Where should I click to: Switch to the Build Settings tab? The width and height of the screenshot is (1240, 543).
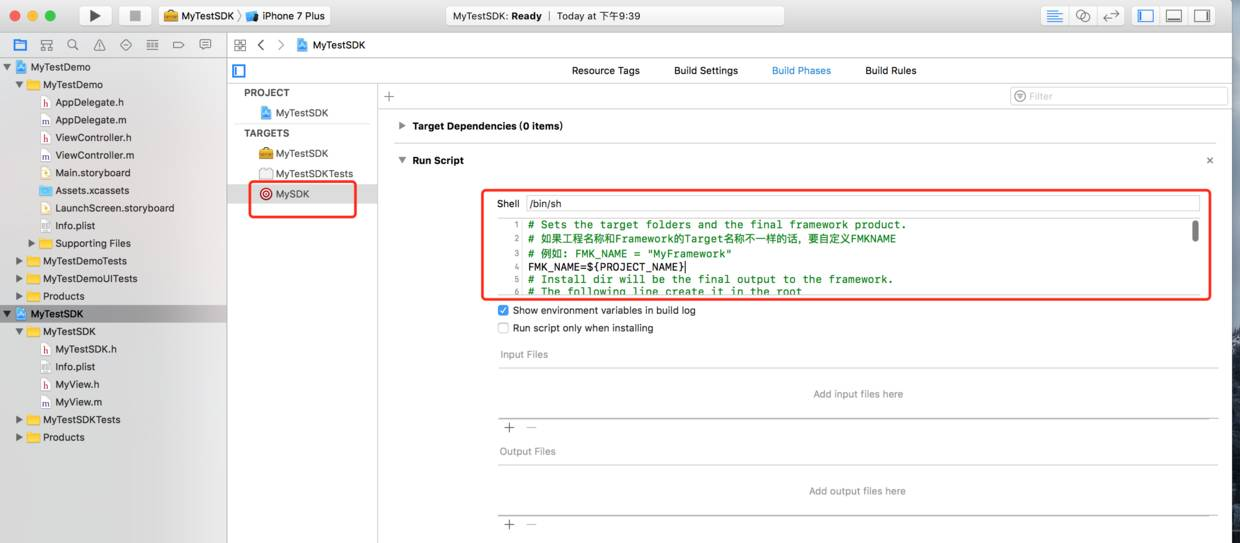tap(706, 71)
